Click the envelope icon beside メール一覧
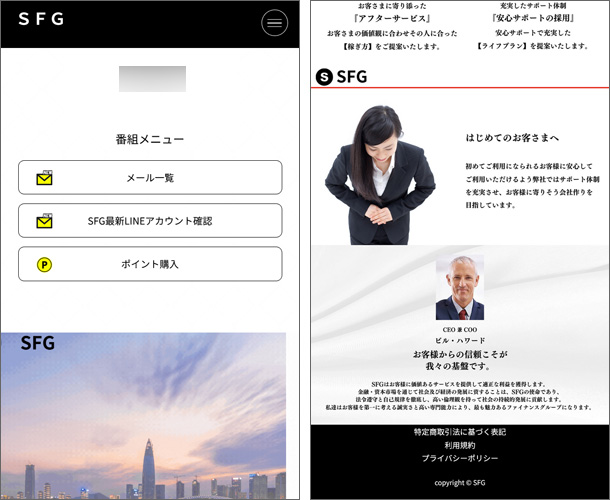610x500 pixels. point(44,178)
